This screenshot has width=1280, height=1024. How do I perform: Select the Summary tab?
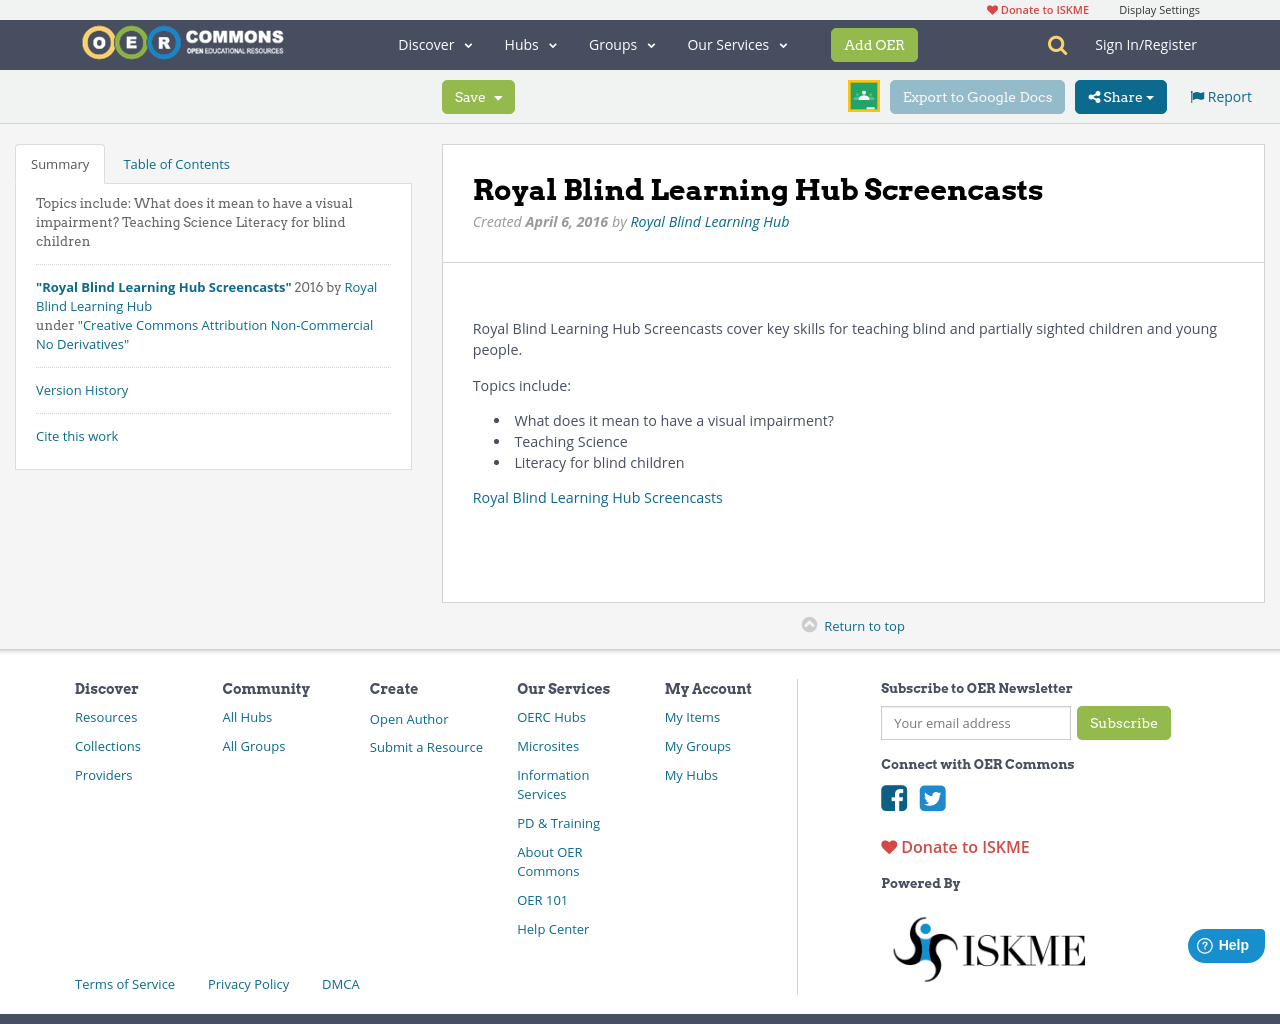pos(60,164)
